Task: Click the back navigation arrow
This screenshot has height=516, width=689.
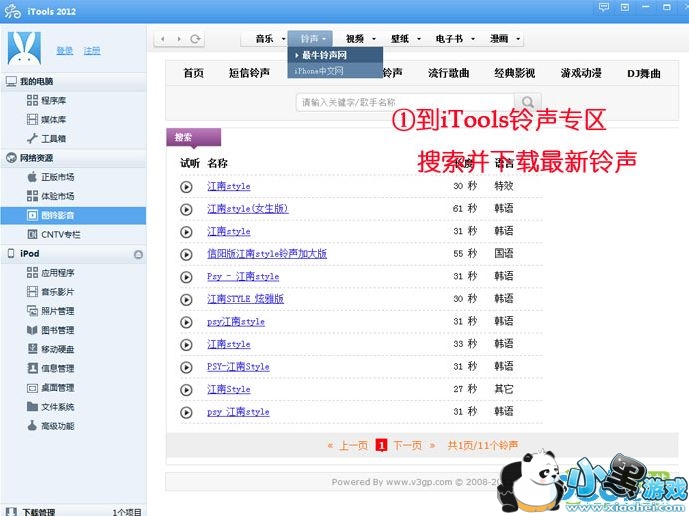Action: tap(163, 39)
